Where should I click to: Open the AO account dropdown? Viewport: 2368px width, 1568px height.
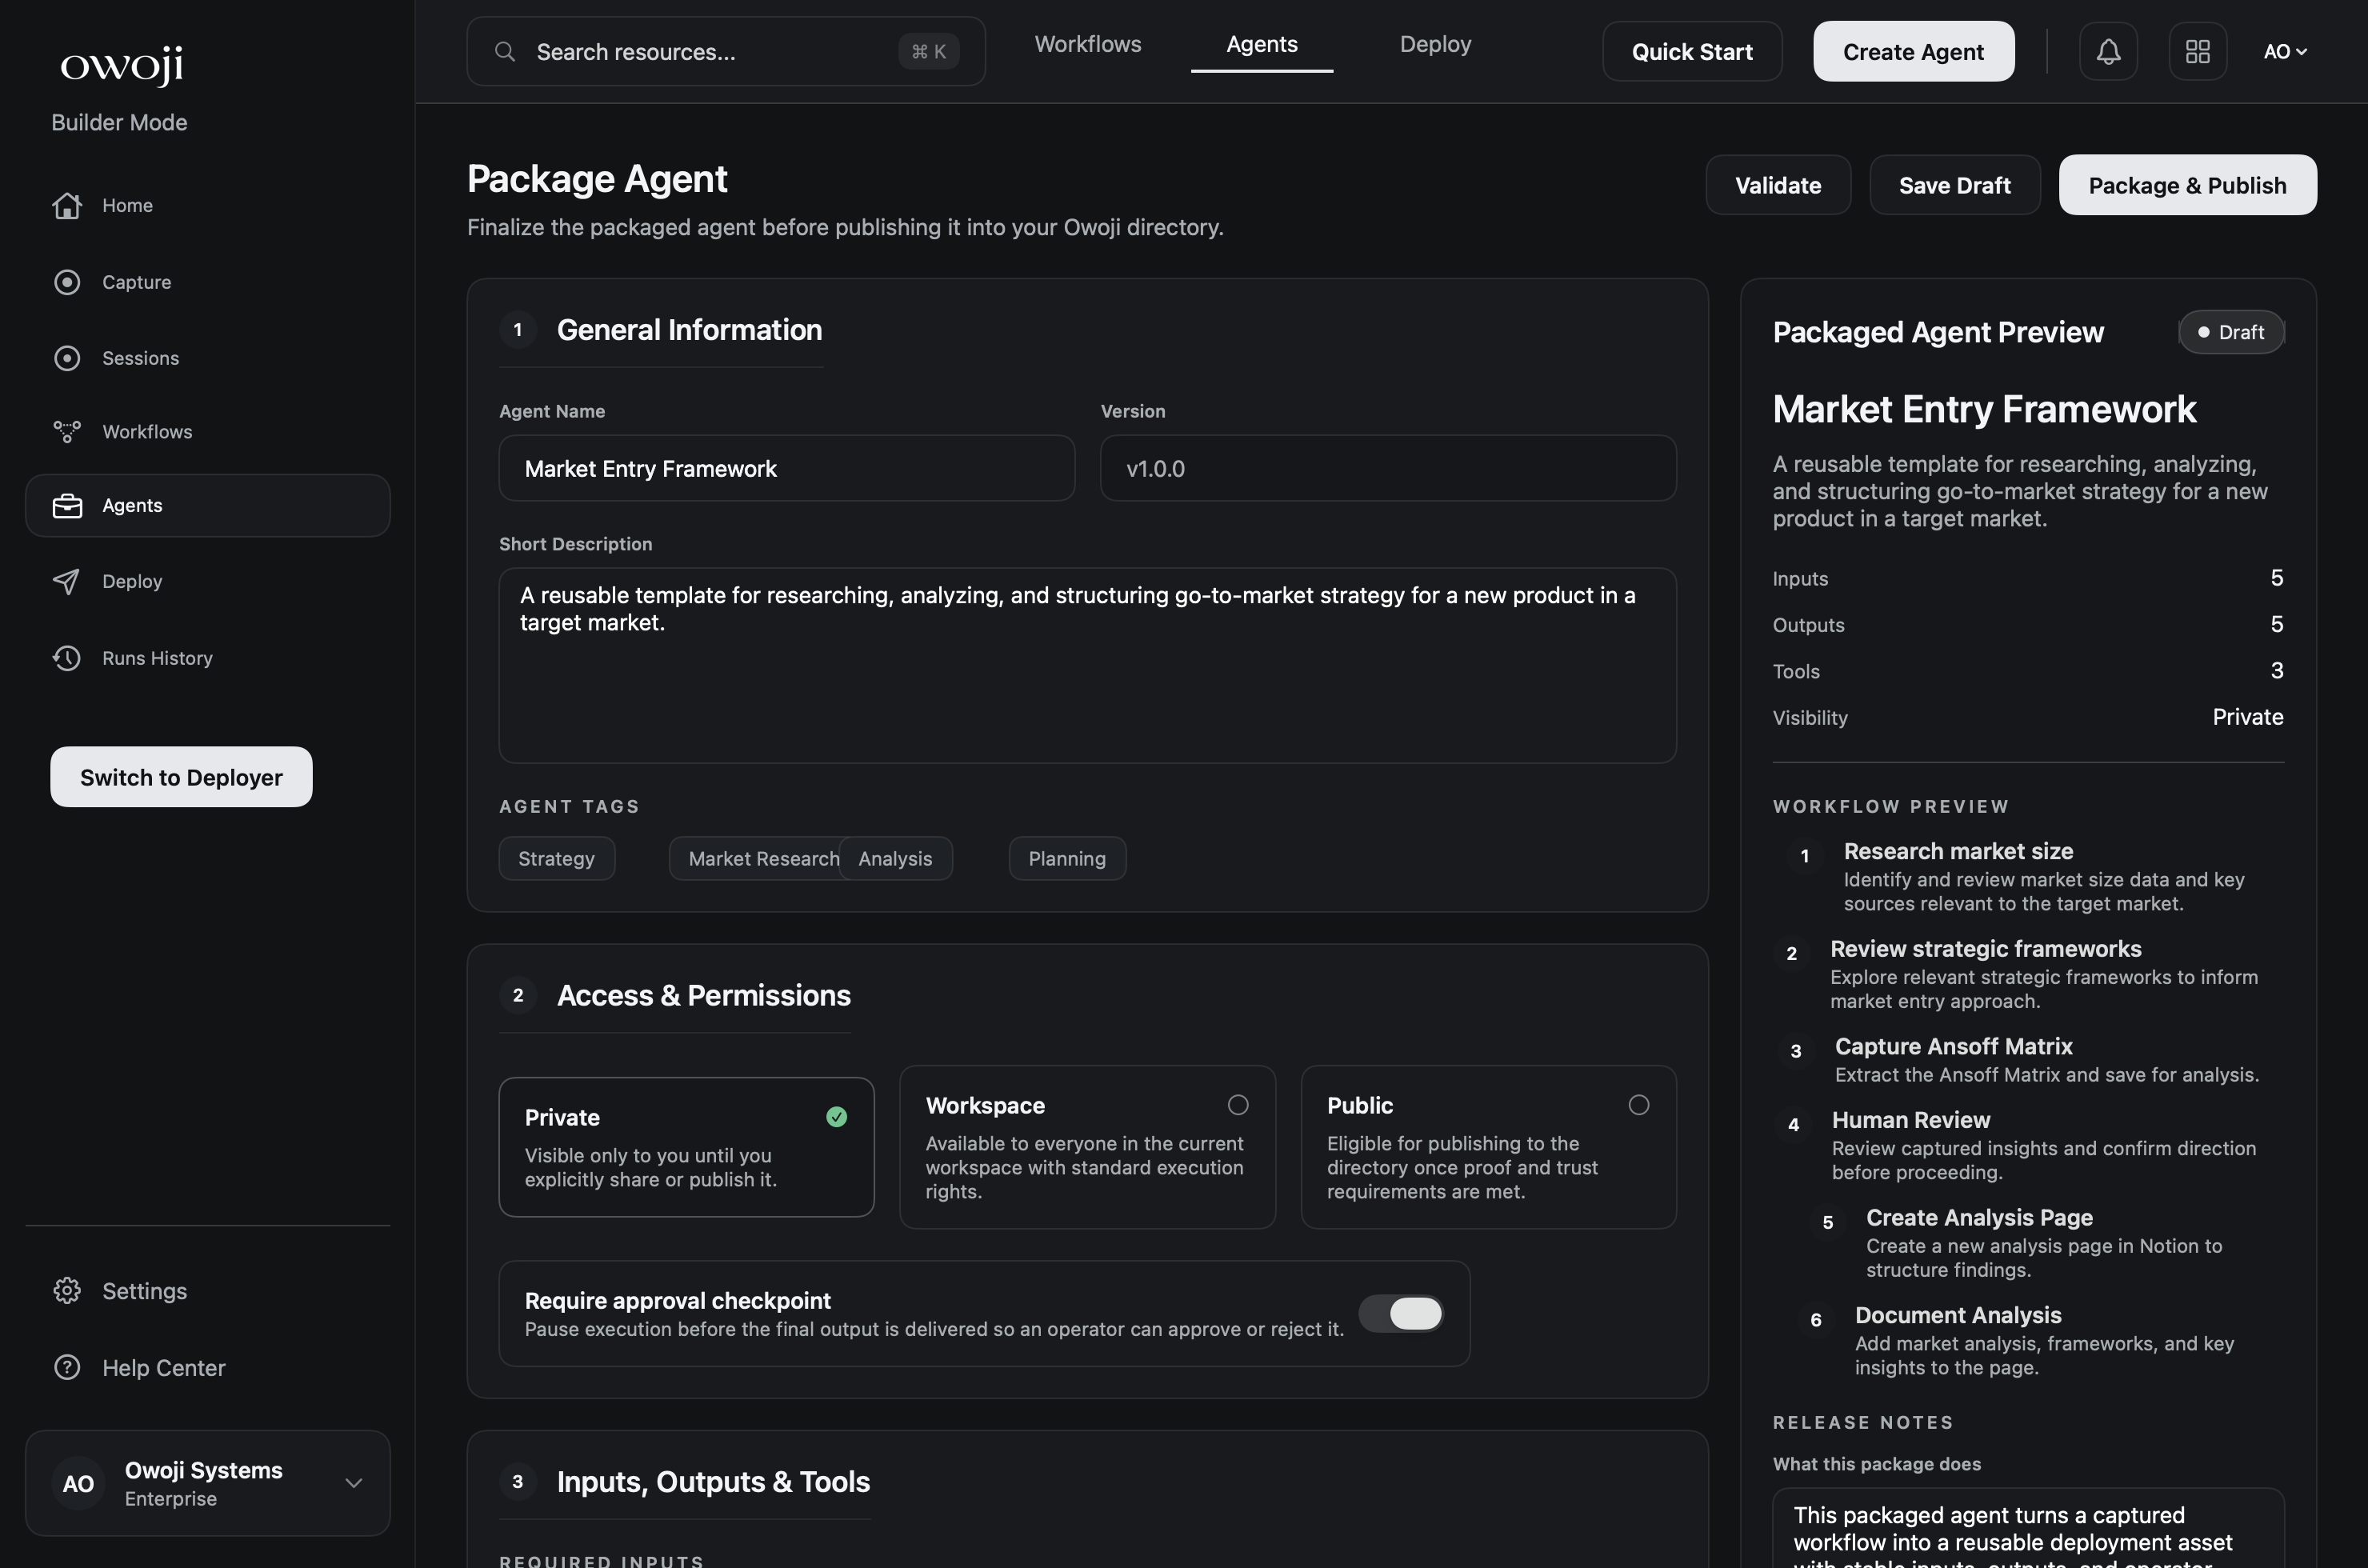[x=2285, y=51]
